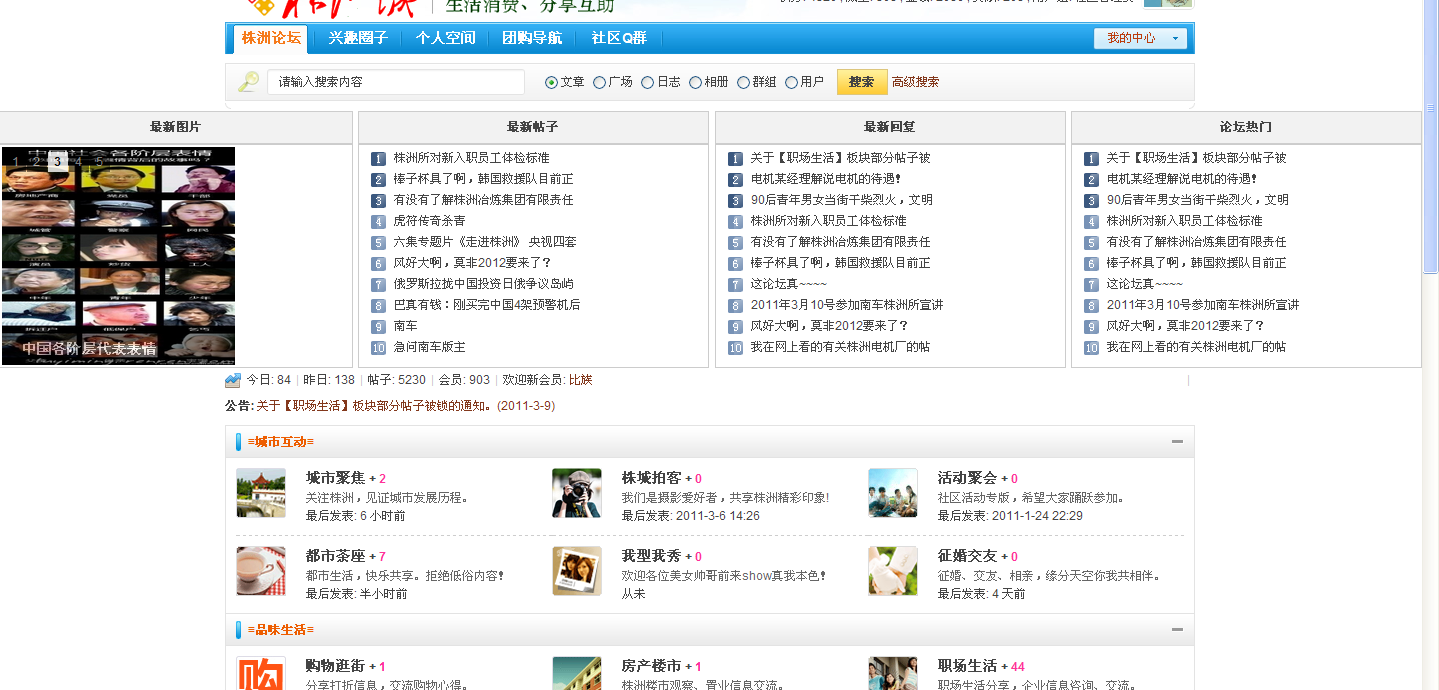Viewport: 1439px width, 690px height.
Task: Select the 日志 search radio button
Action: [x=647, y=82]
